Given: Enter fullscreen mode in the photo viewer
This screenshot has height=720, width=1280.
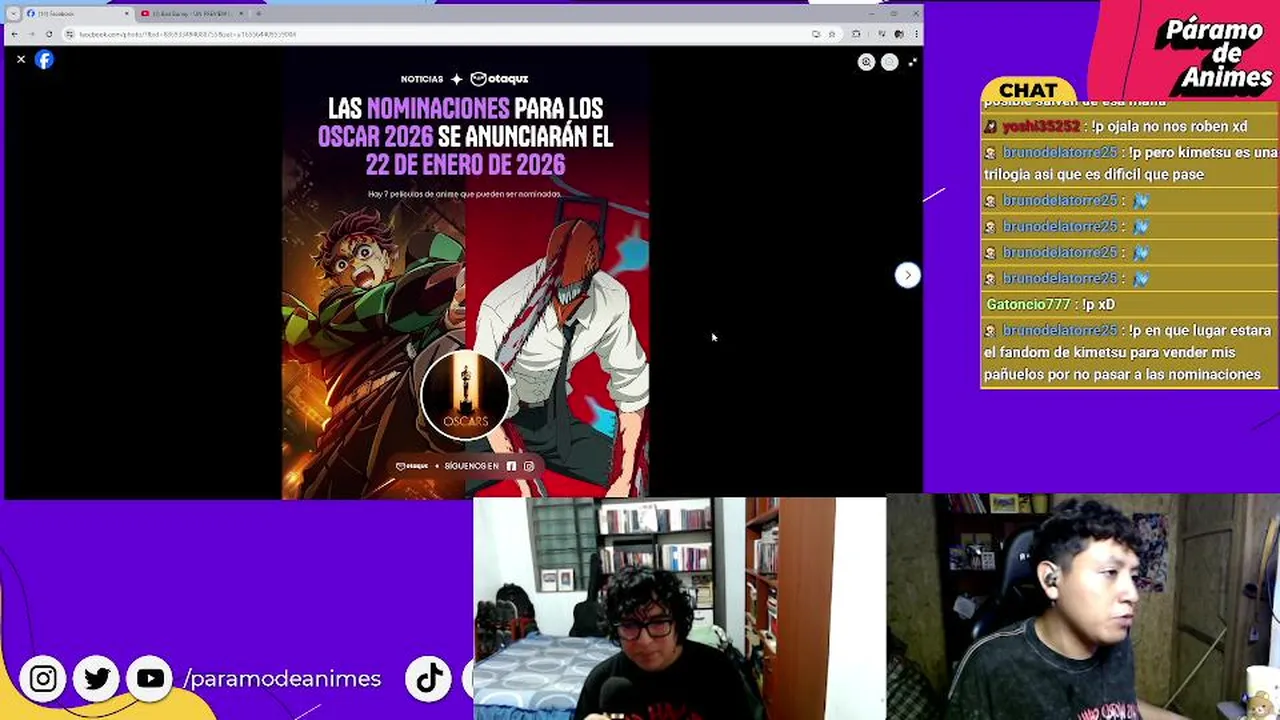Looking at the screenshot, I should point(912,62).
